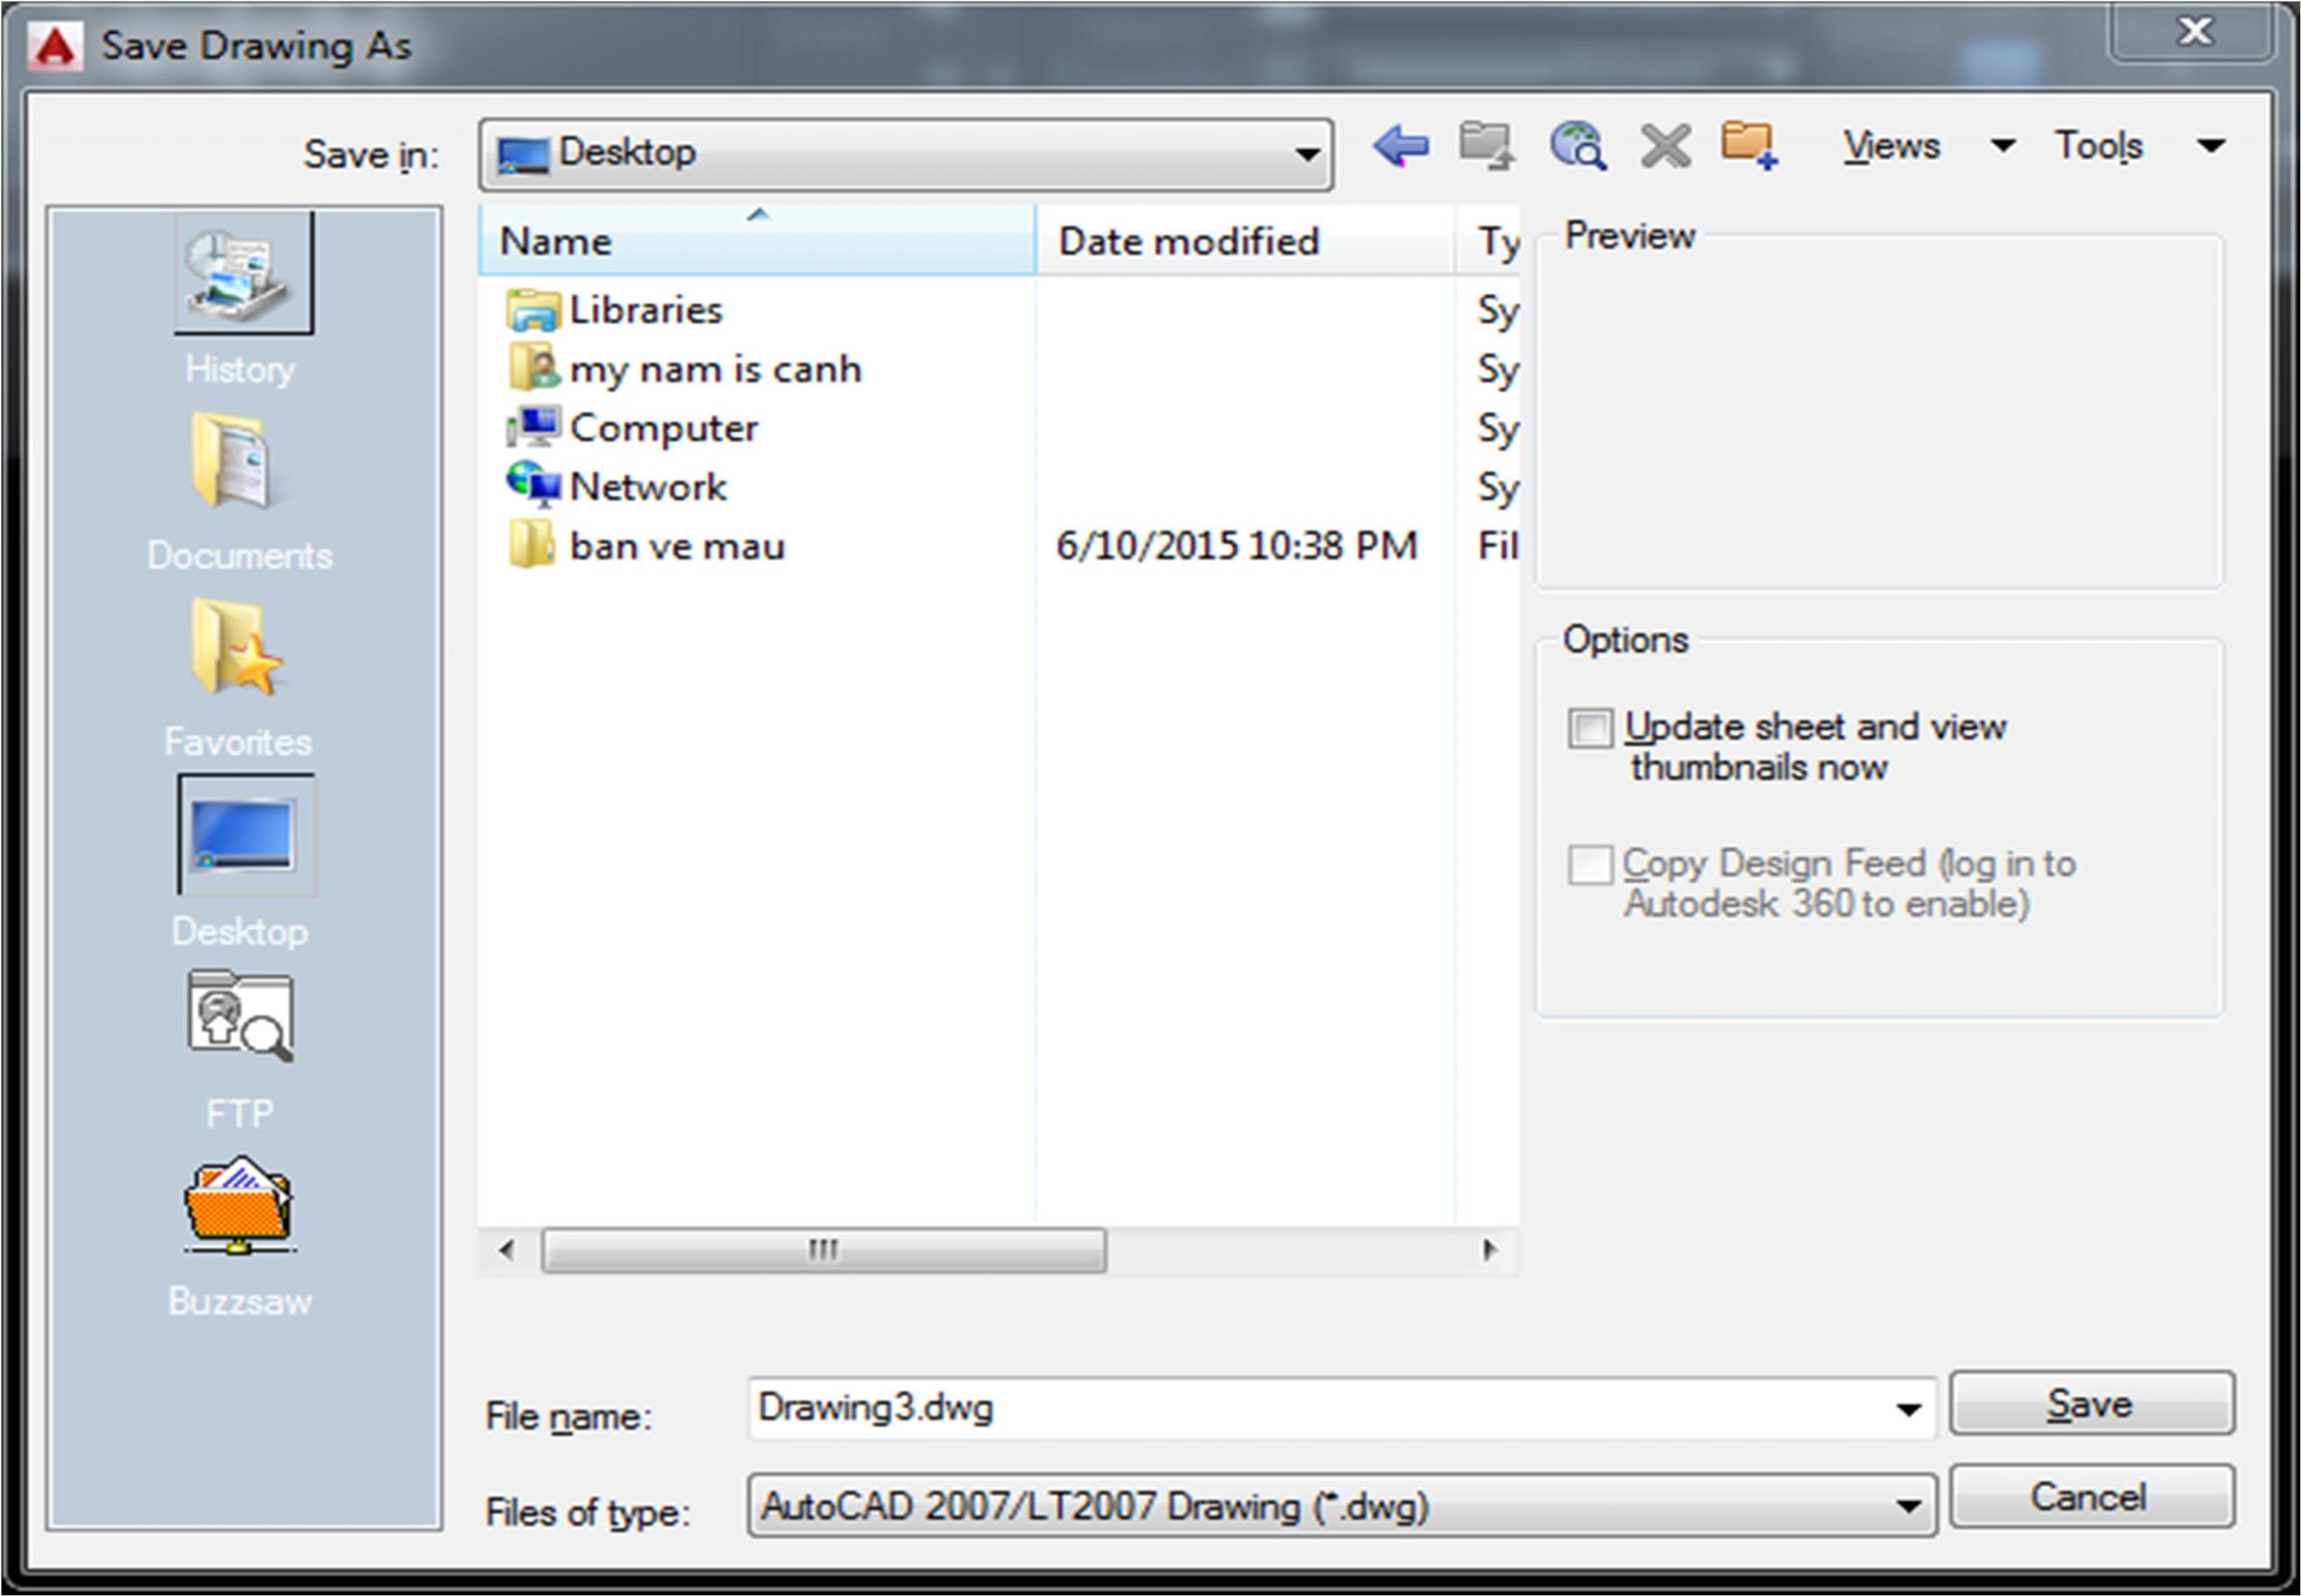Create a new folder icon

1748,147
